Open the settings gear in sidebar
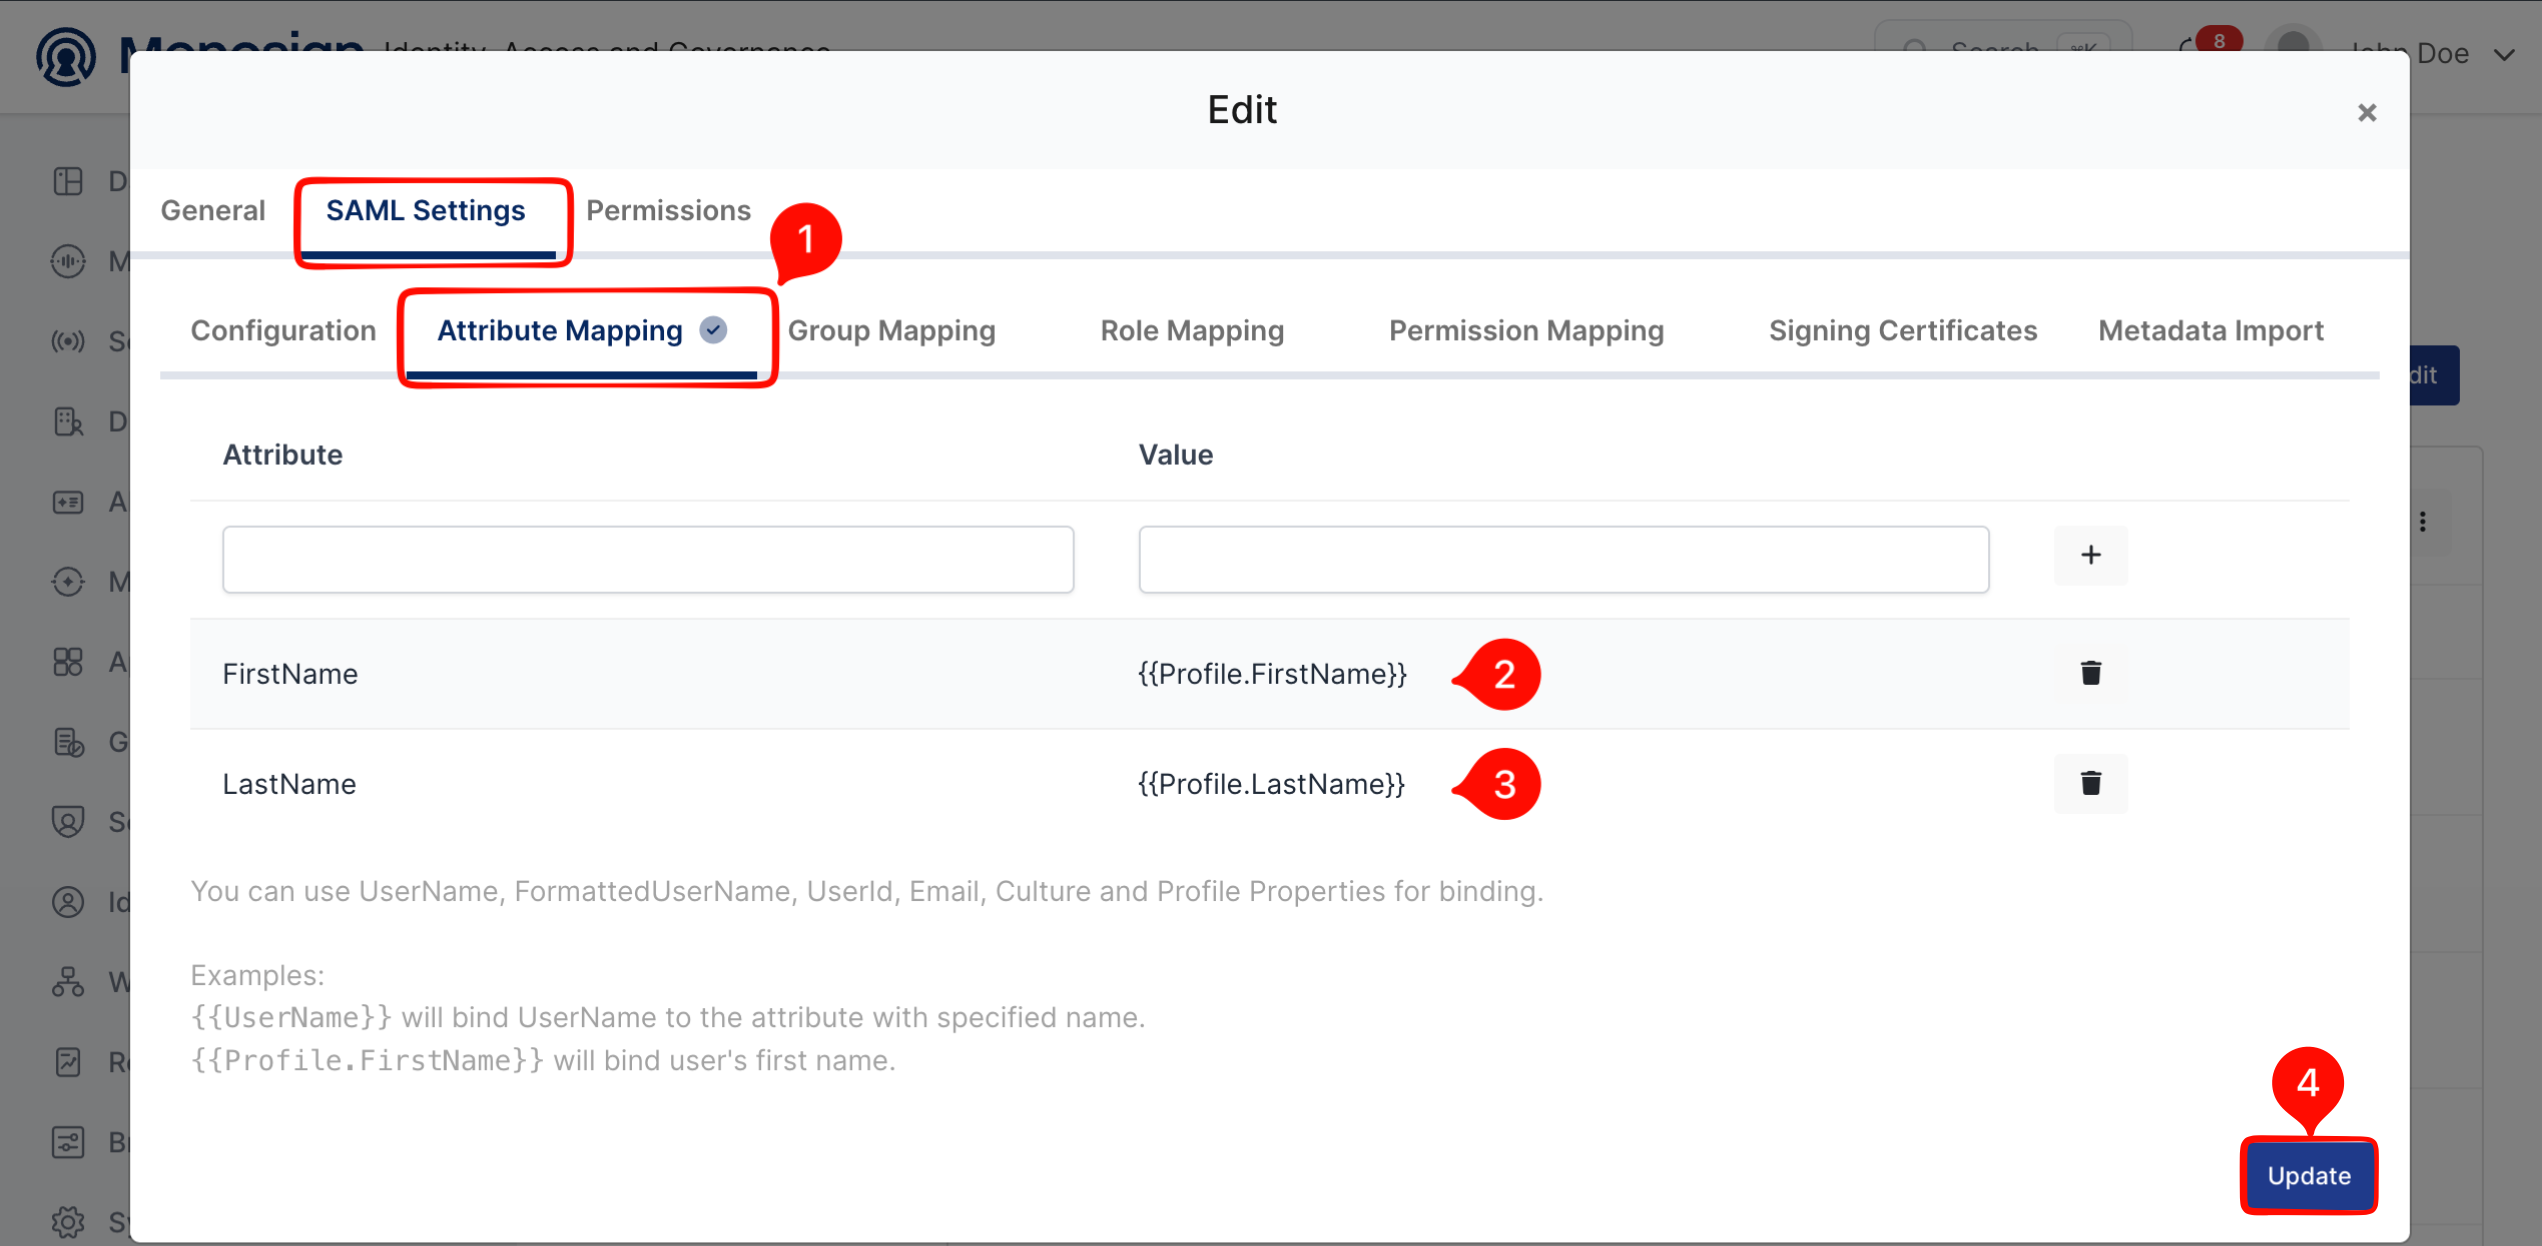Viewport: 2542px width, 1246px height. click(68, 1221)
